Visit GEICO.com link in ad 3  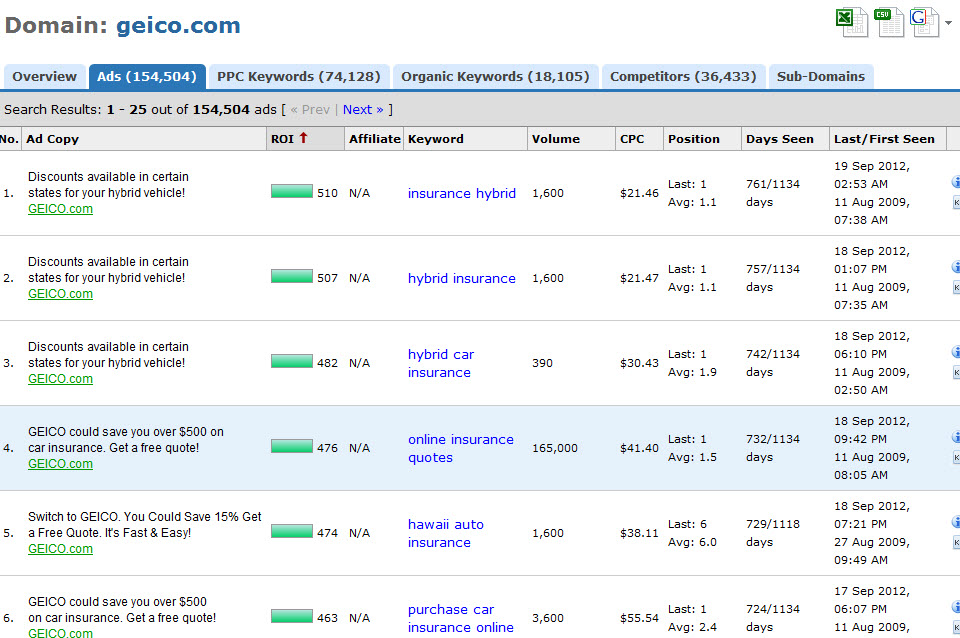[x=61, y=379]
